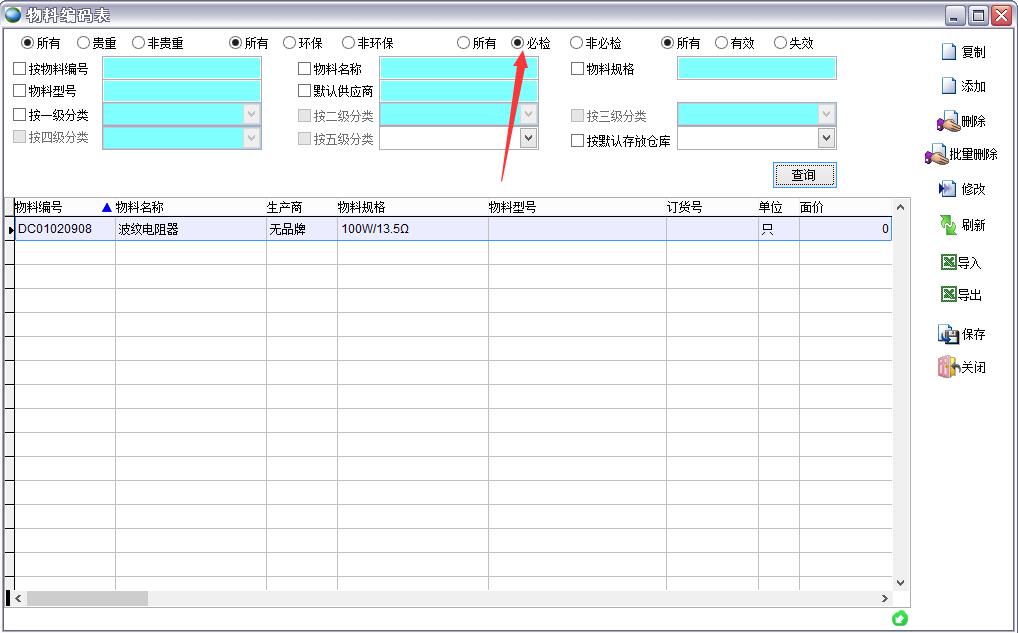Screen dimensions: 1018x633
Task: Click the 刷新 (Refresh) icon button
Action: pos(948,225)
